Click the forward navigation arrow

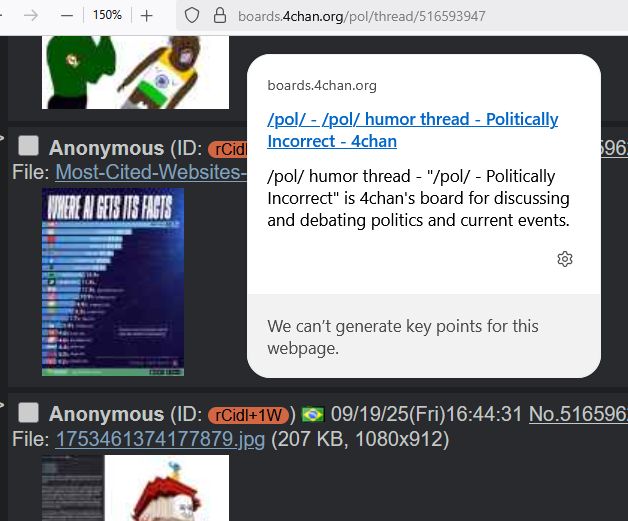click(x=31, y=16)
